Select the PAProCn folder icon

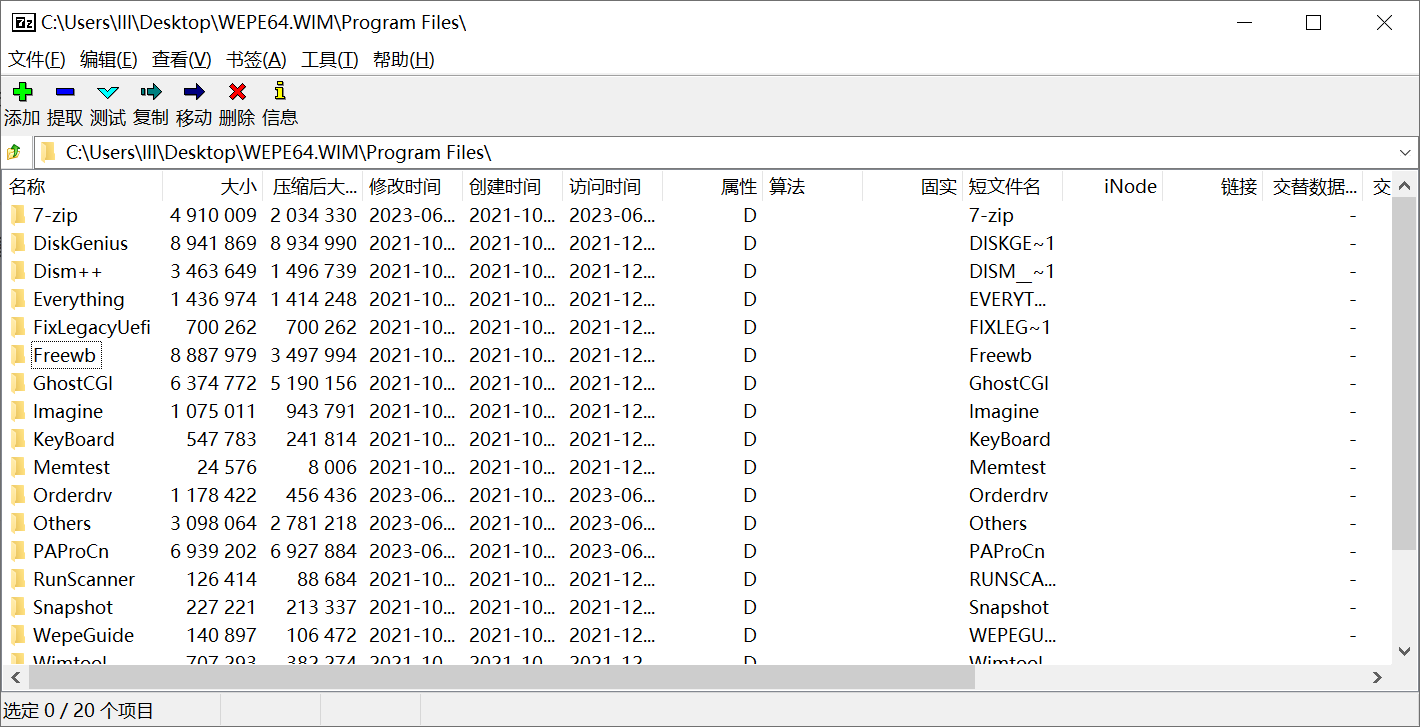pyautogui.click(x=19, y=551)
